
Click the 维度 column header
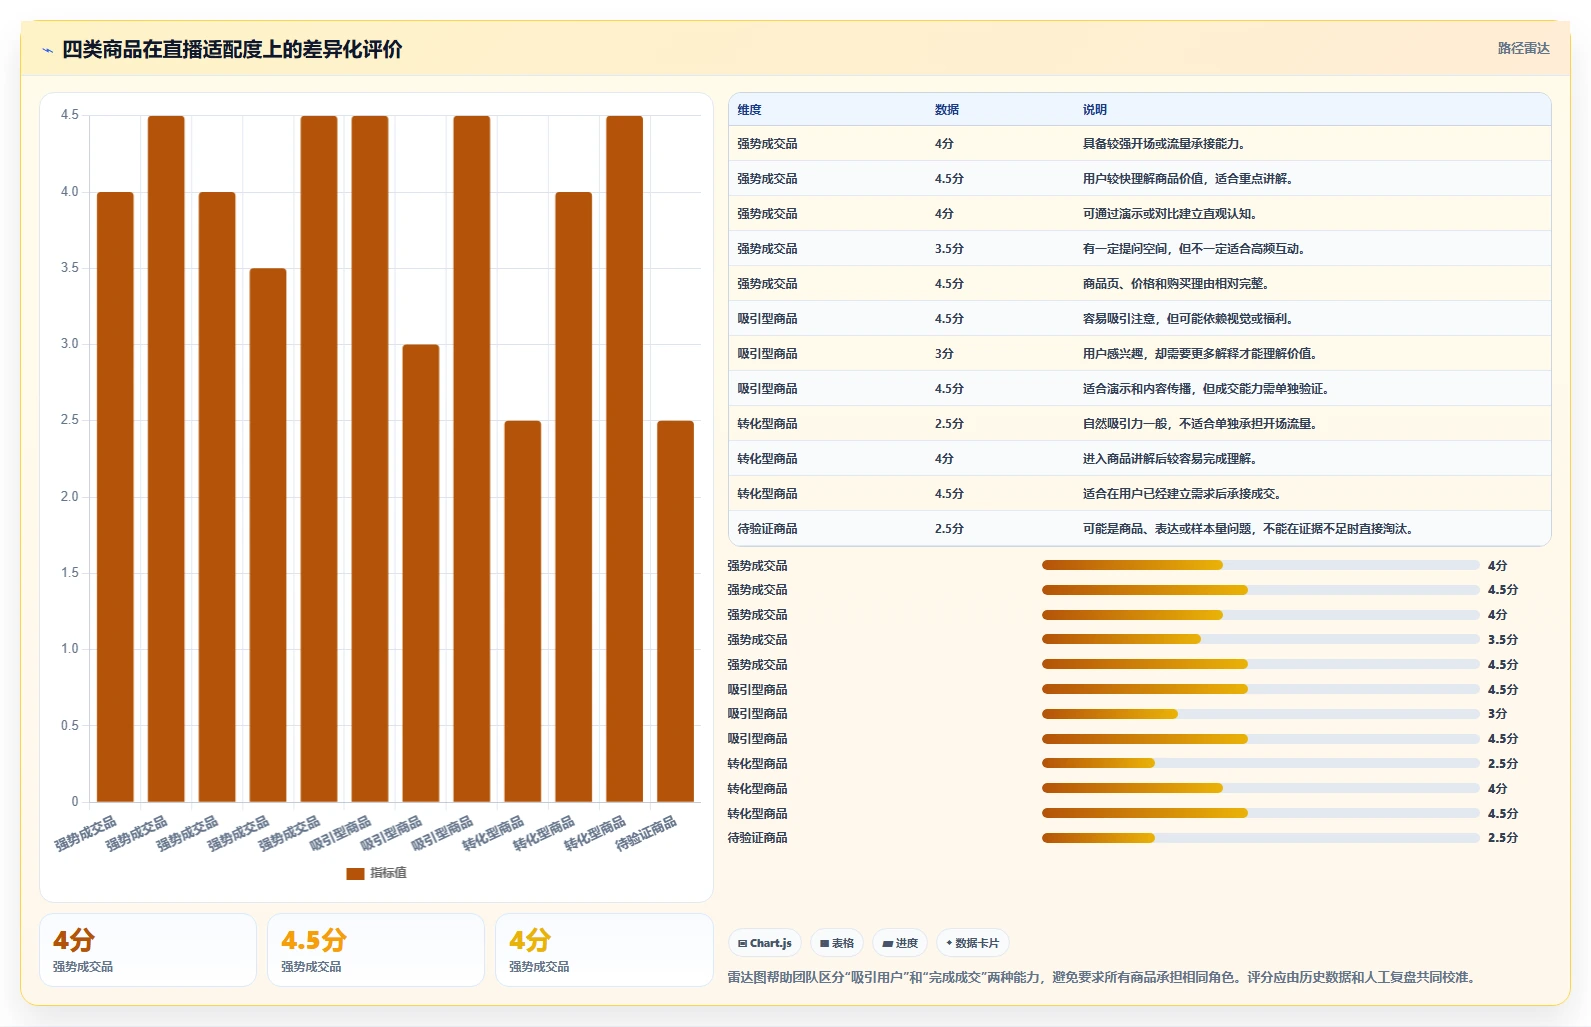pyautogui.click(x=749, y=110)
